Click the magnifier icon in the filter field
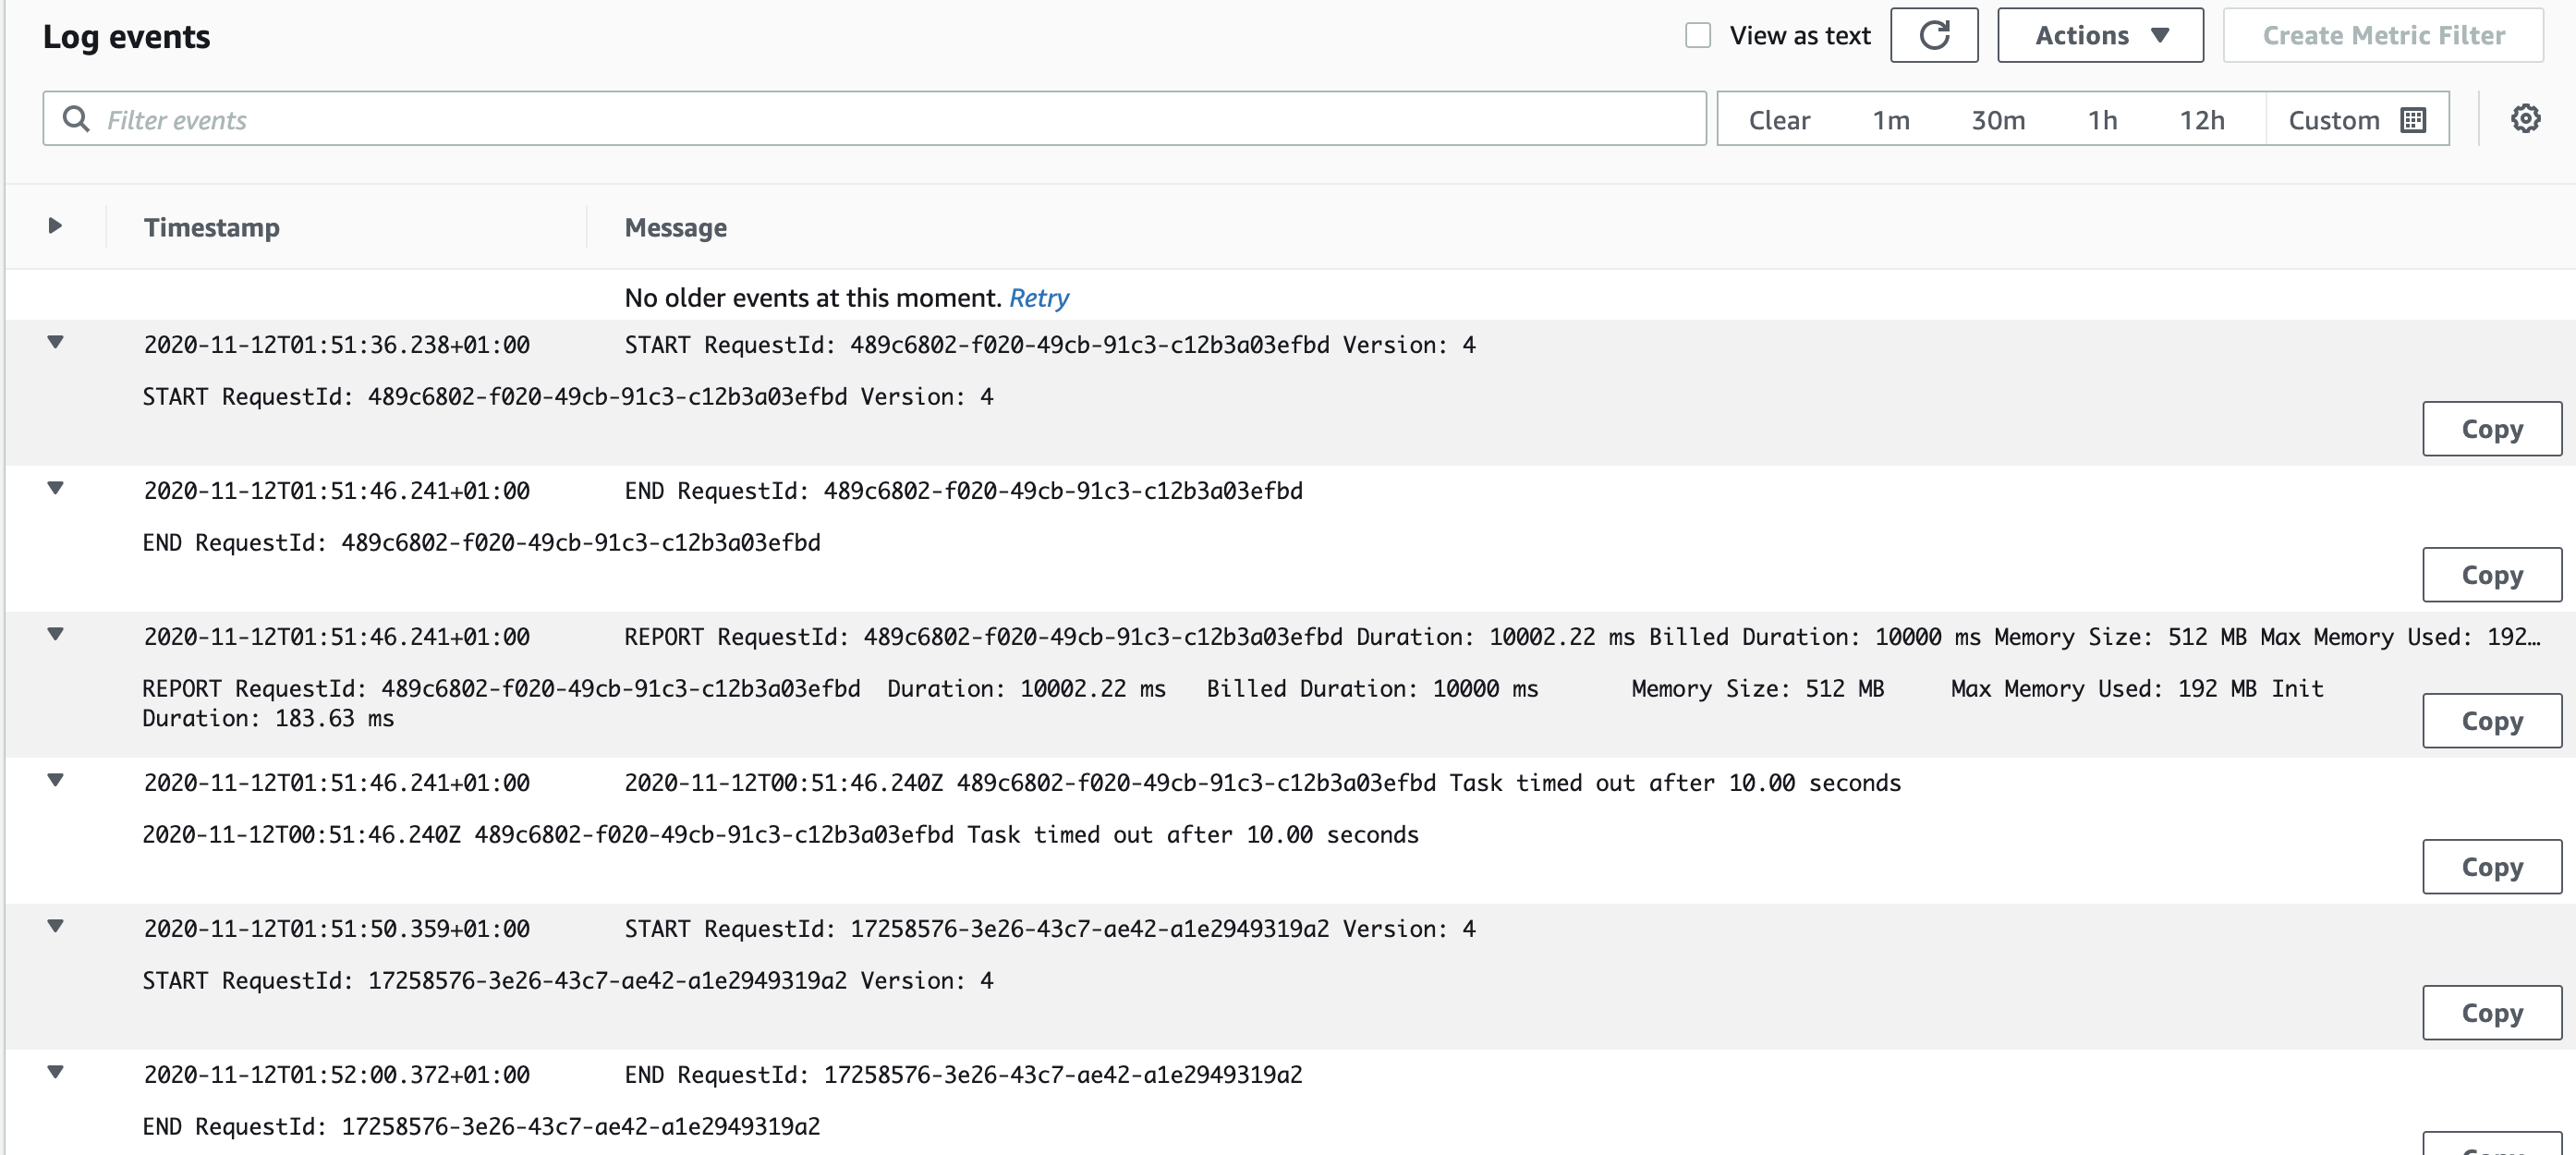 (77, 118)
